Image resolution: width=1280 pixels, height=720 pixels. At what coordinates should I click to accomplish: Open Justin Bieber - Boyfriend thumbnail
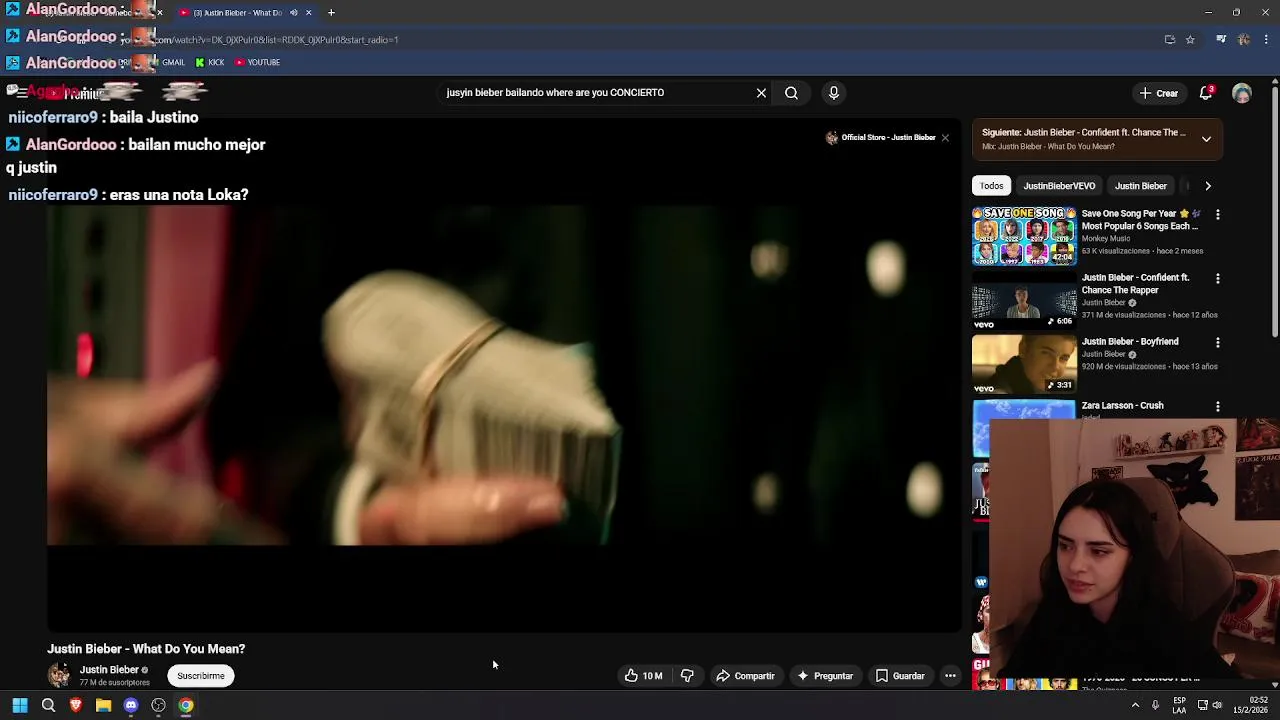click(x=1024, y=364)
